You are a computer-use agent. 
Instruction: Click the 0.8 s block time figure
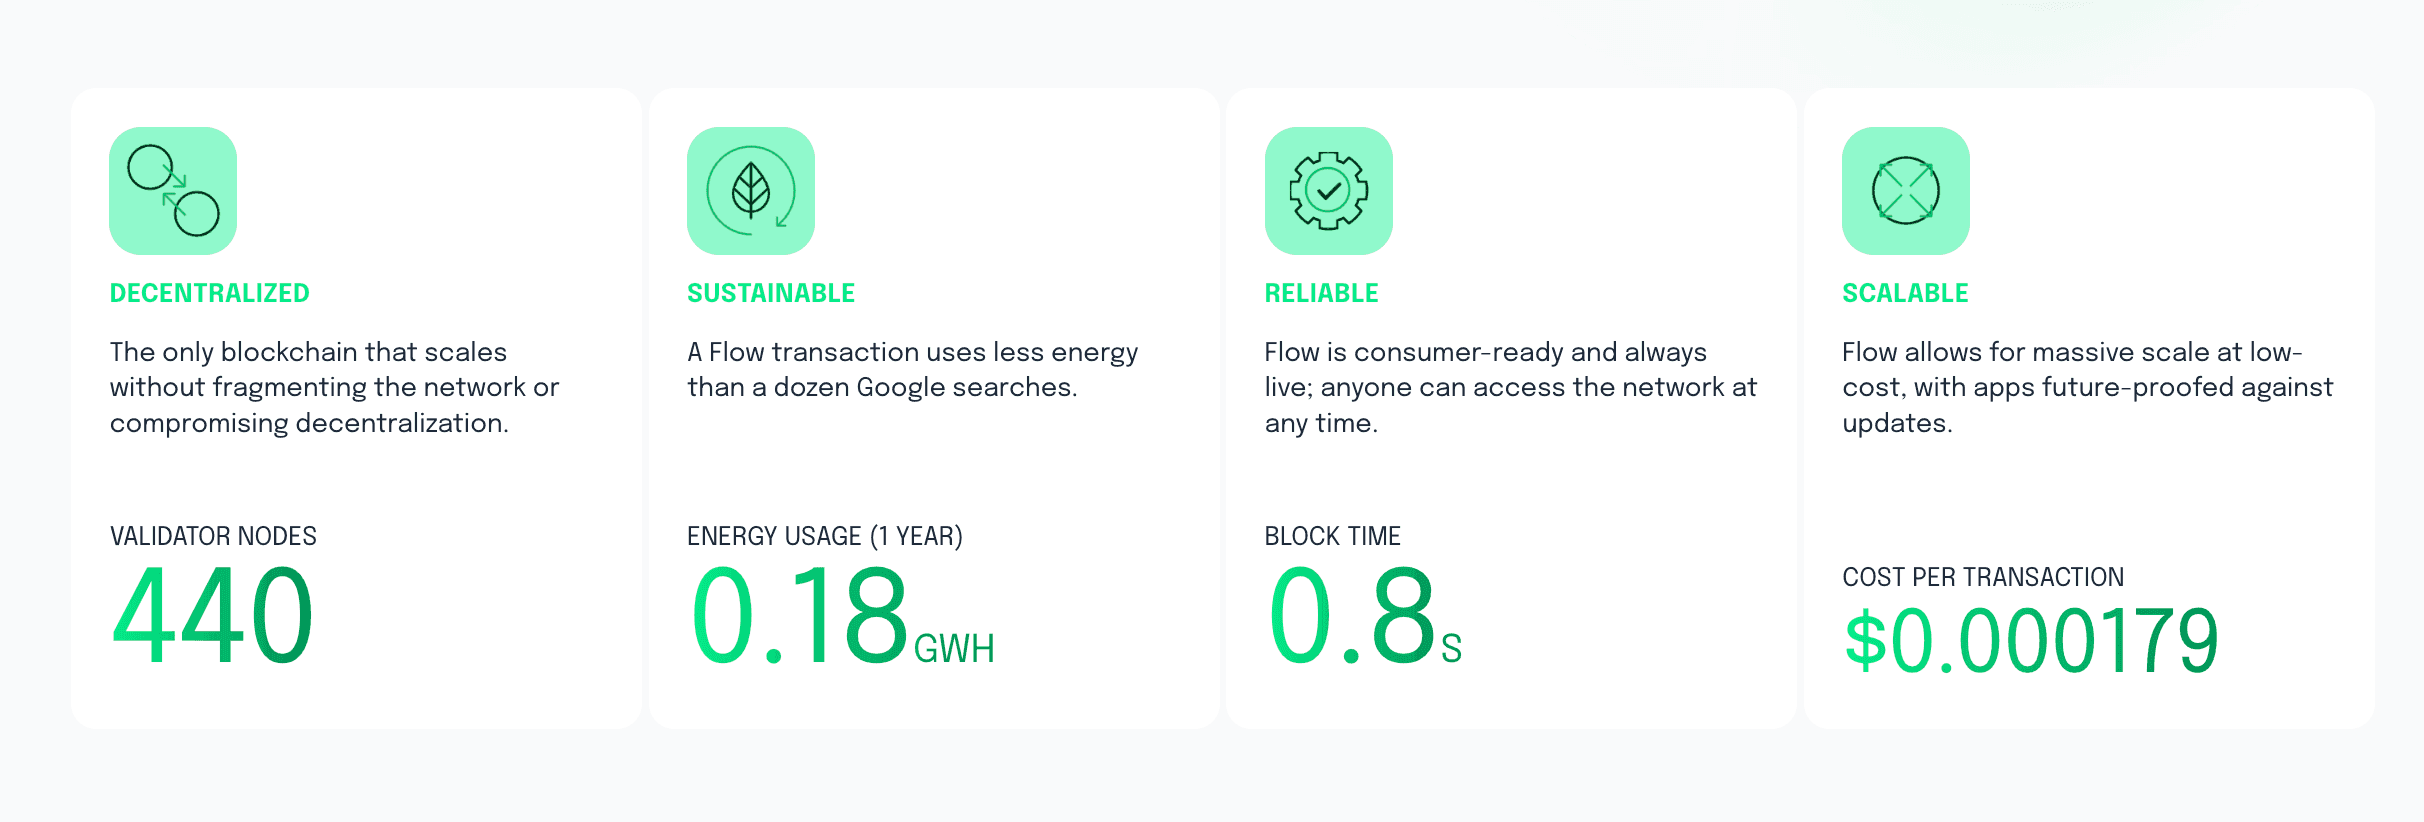[x=1365, y=615]
